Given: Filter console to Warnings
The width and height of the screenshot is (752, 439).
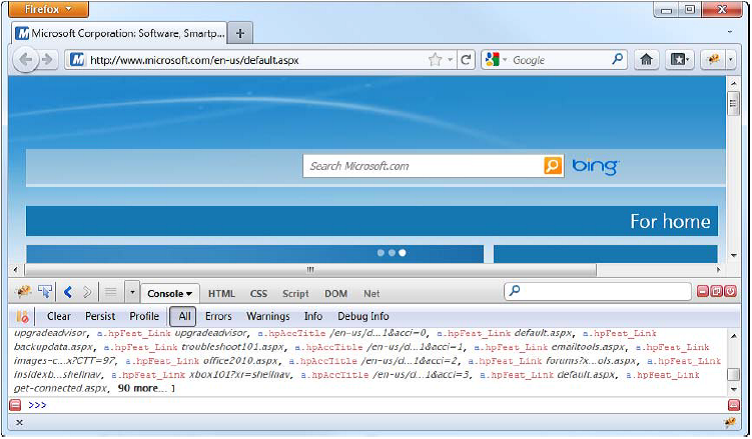Looking at the screenshot, I should 268,317.
